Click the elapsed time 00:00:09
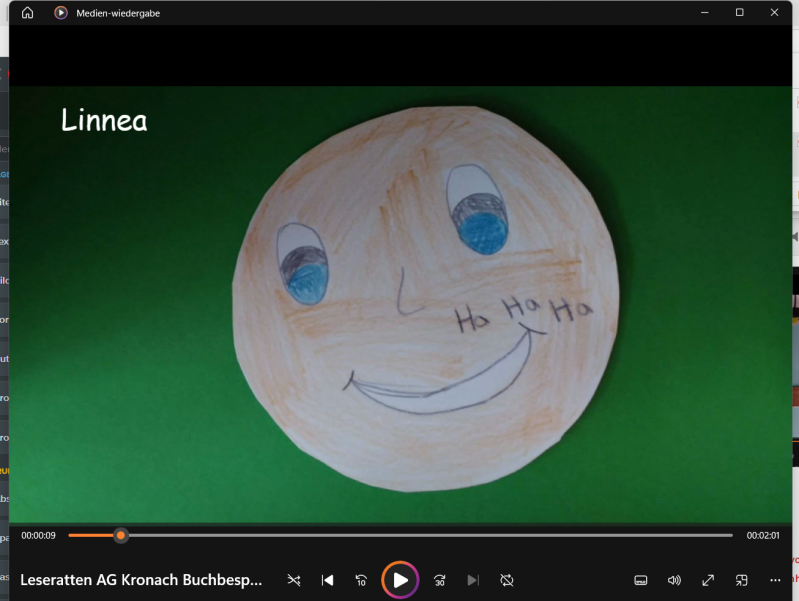Image resolution: width=799 pixels, height=601 pixels. (38, 536)
